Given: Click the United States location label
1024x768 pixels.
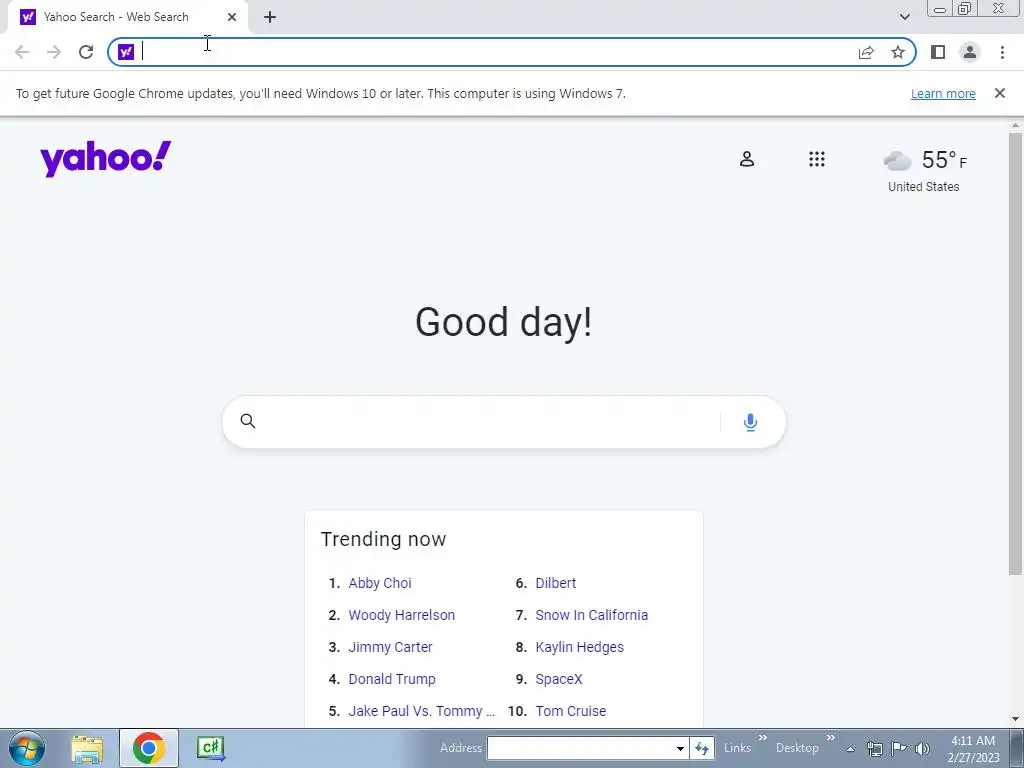Looking at the screenshot, I should pos(923,187).
